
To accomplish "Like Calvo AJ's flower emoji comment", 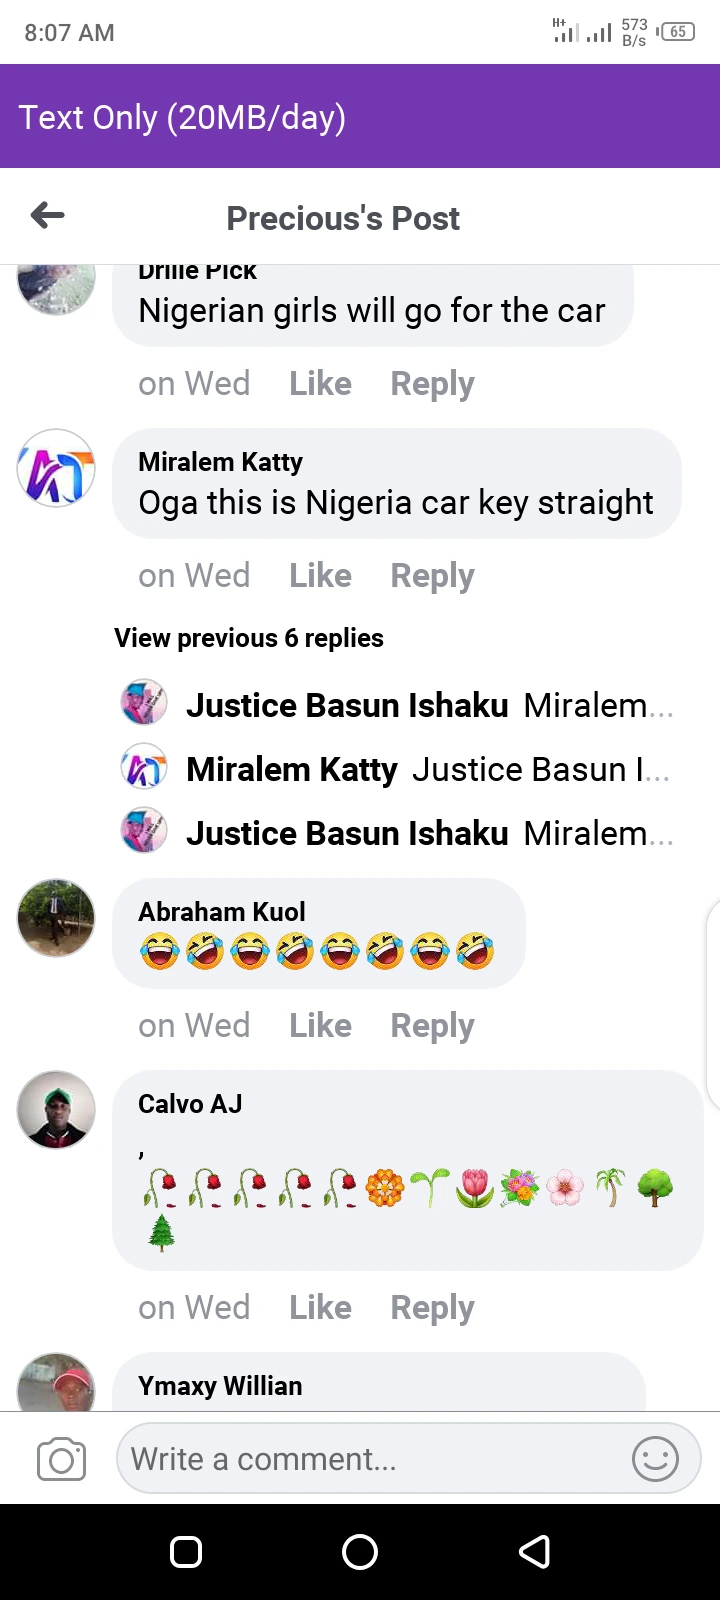I will pyautogui.click(x=320, y=1308).
